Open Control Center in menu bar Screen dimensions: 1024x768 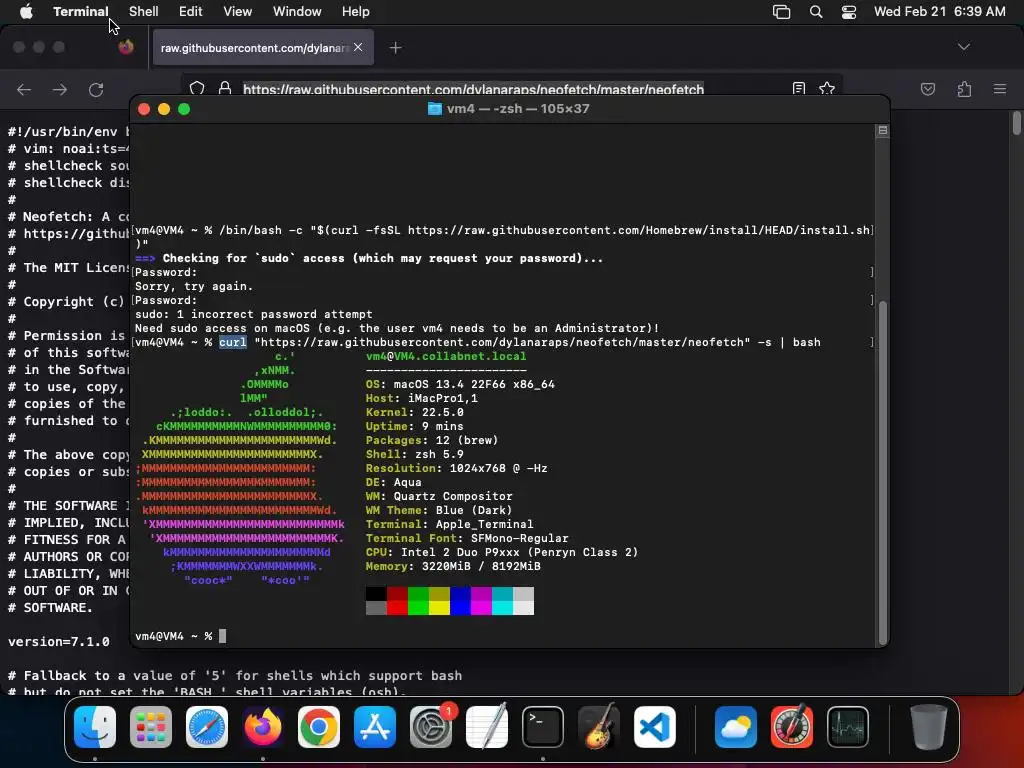[x=848, y=11]
